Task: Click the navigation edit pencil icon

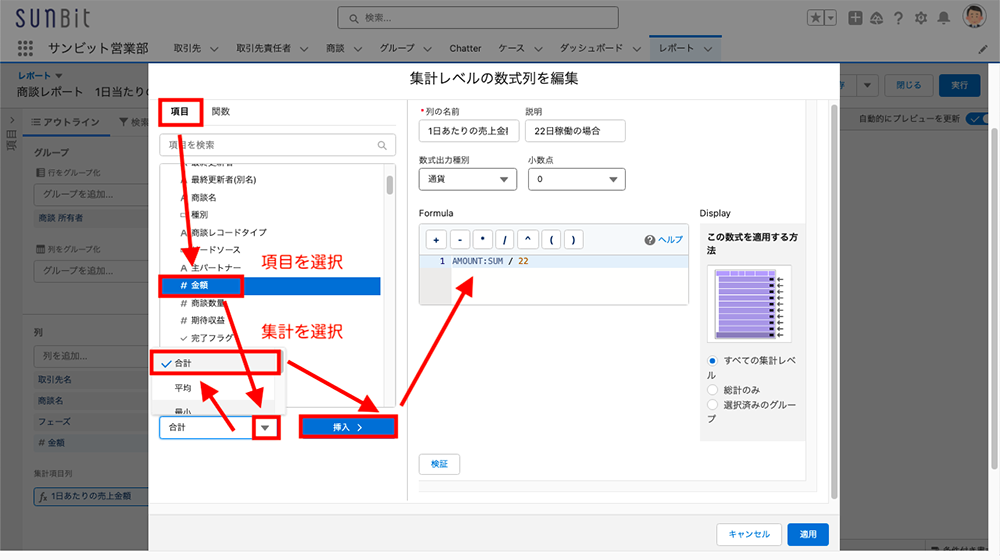Action: click(983, 49)
